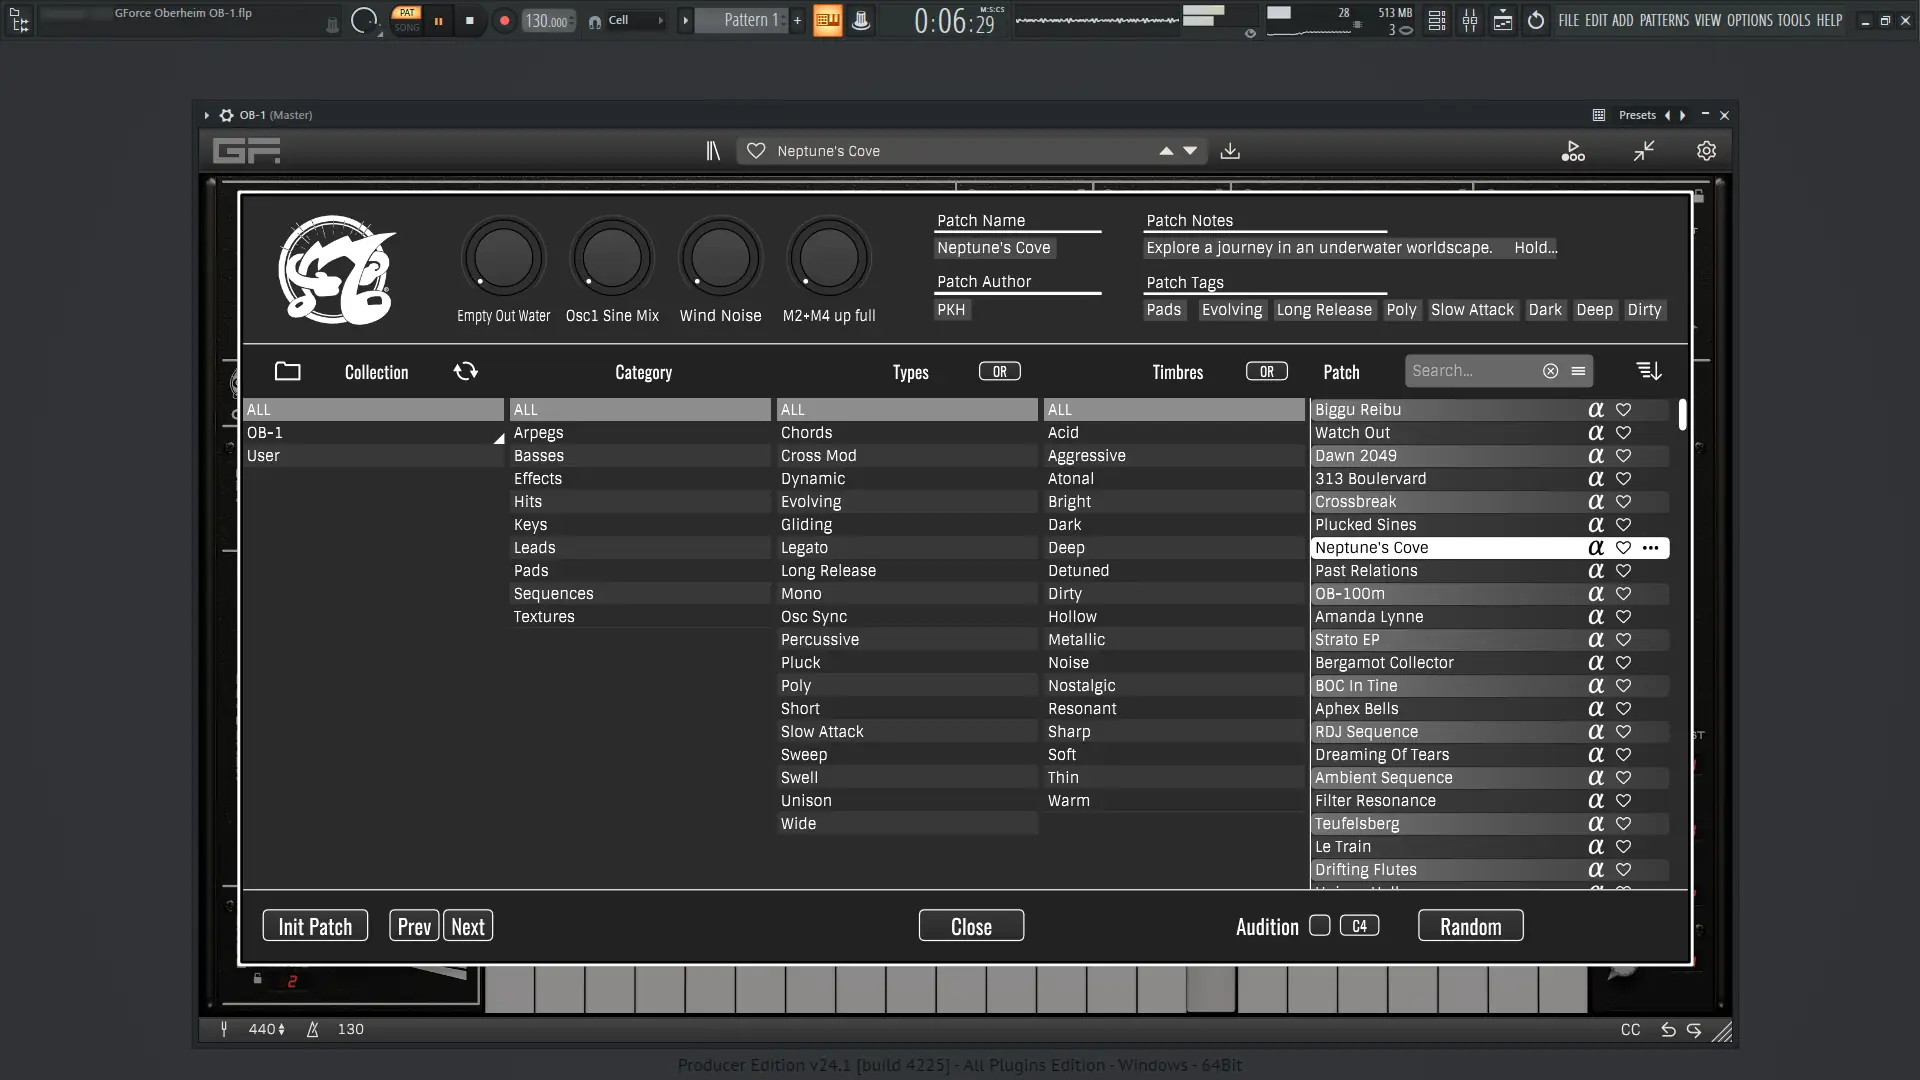Click the refresh collection icon
Image resolution: width=1920 pixels, height=1080 pixels.
tap(465, 371)
